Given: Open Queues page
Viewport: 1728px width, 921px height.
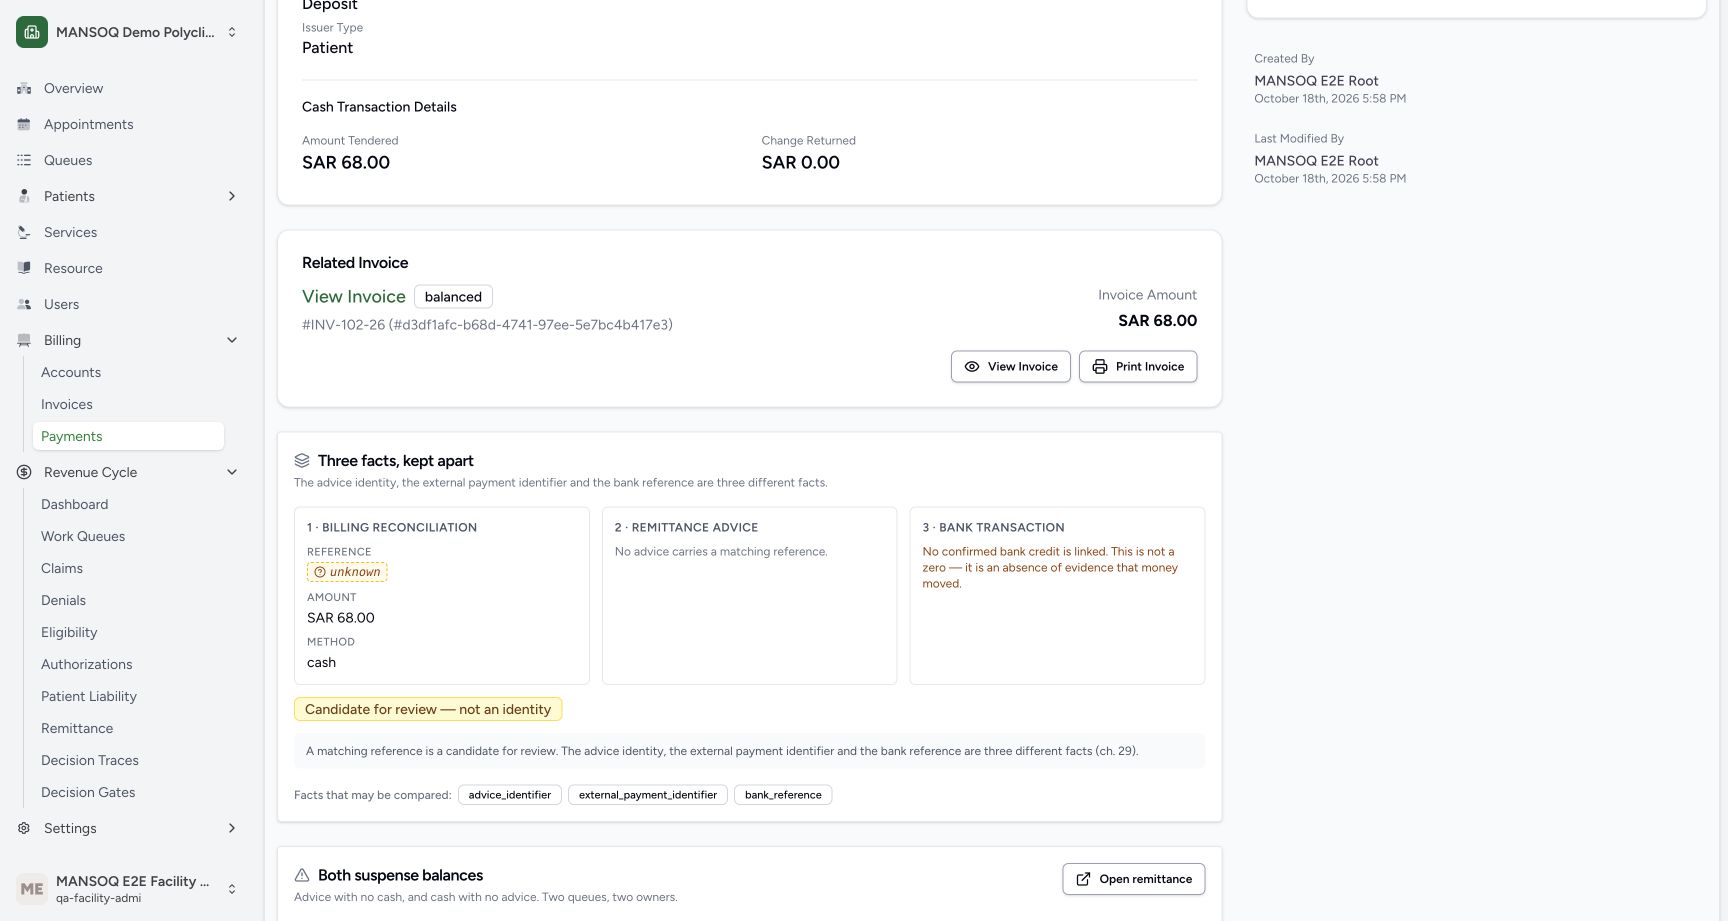Looking at the screenshot, I should tap(68, 160).
